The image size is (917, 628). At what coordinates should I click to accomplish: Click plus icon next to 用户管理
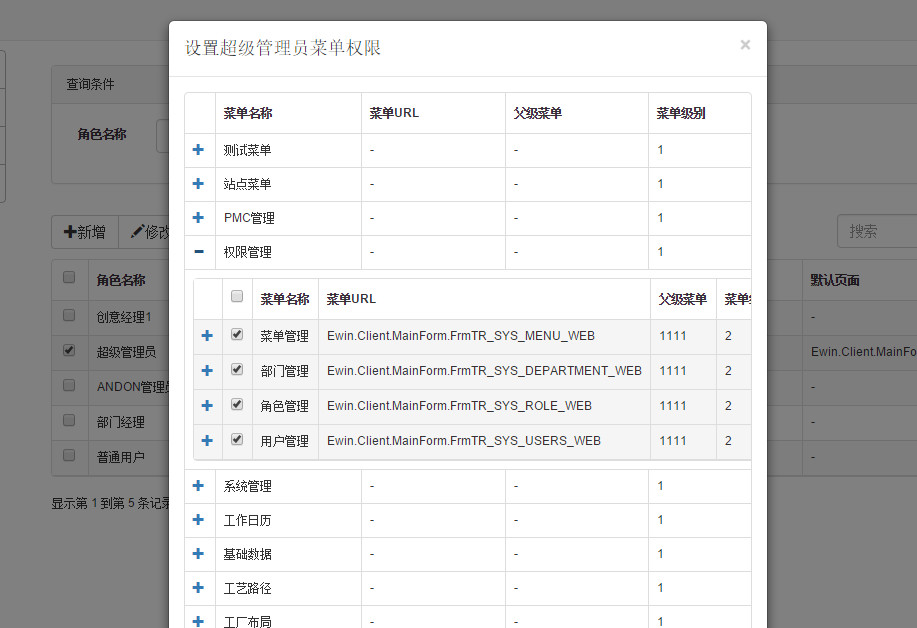[207, 441]
